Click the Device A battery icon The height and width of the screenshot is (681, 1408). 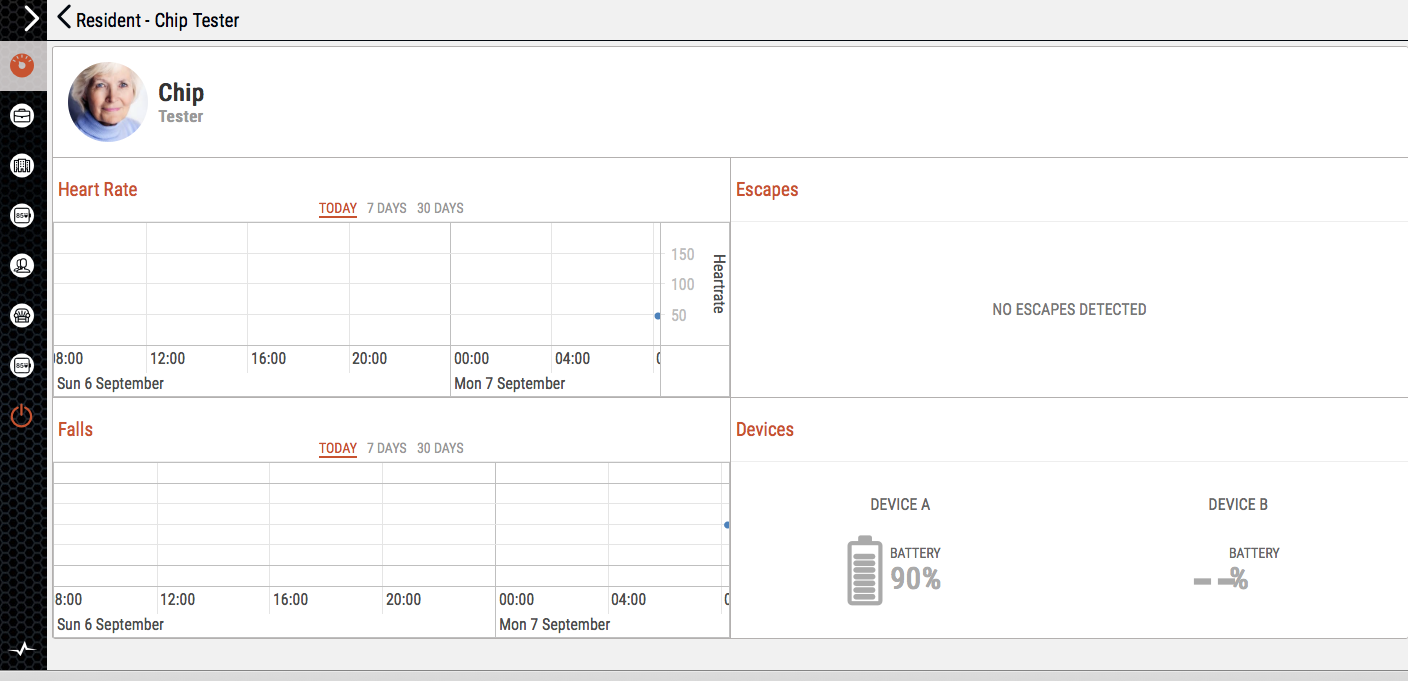click(x=864, y=571)
